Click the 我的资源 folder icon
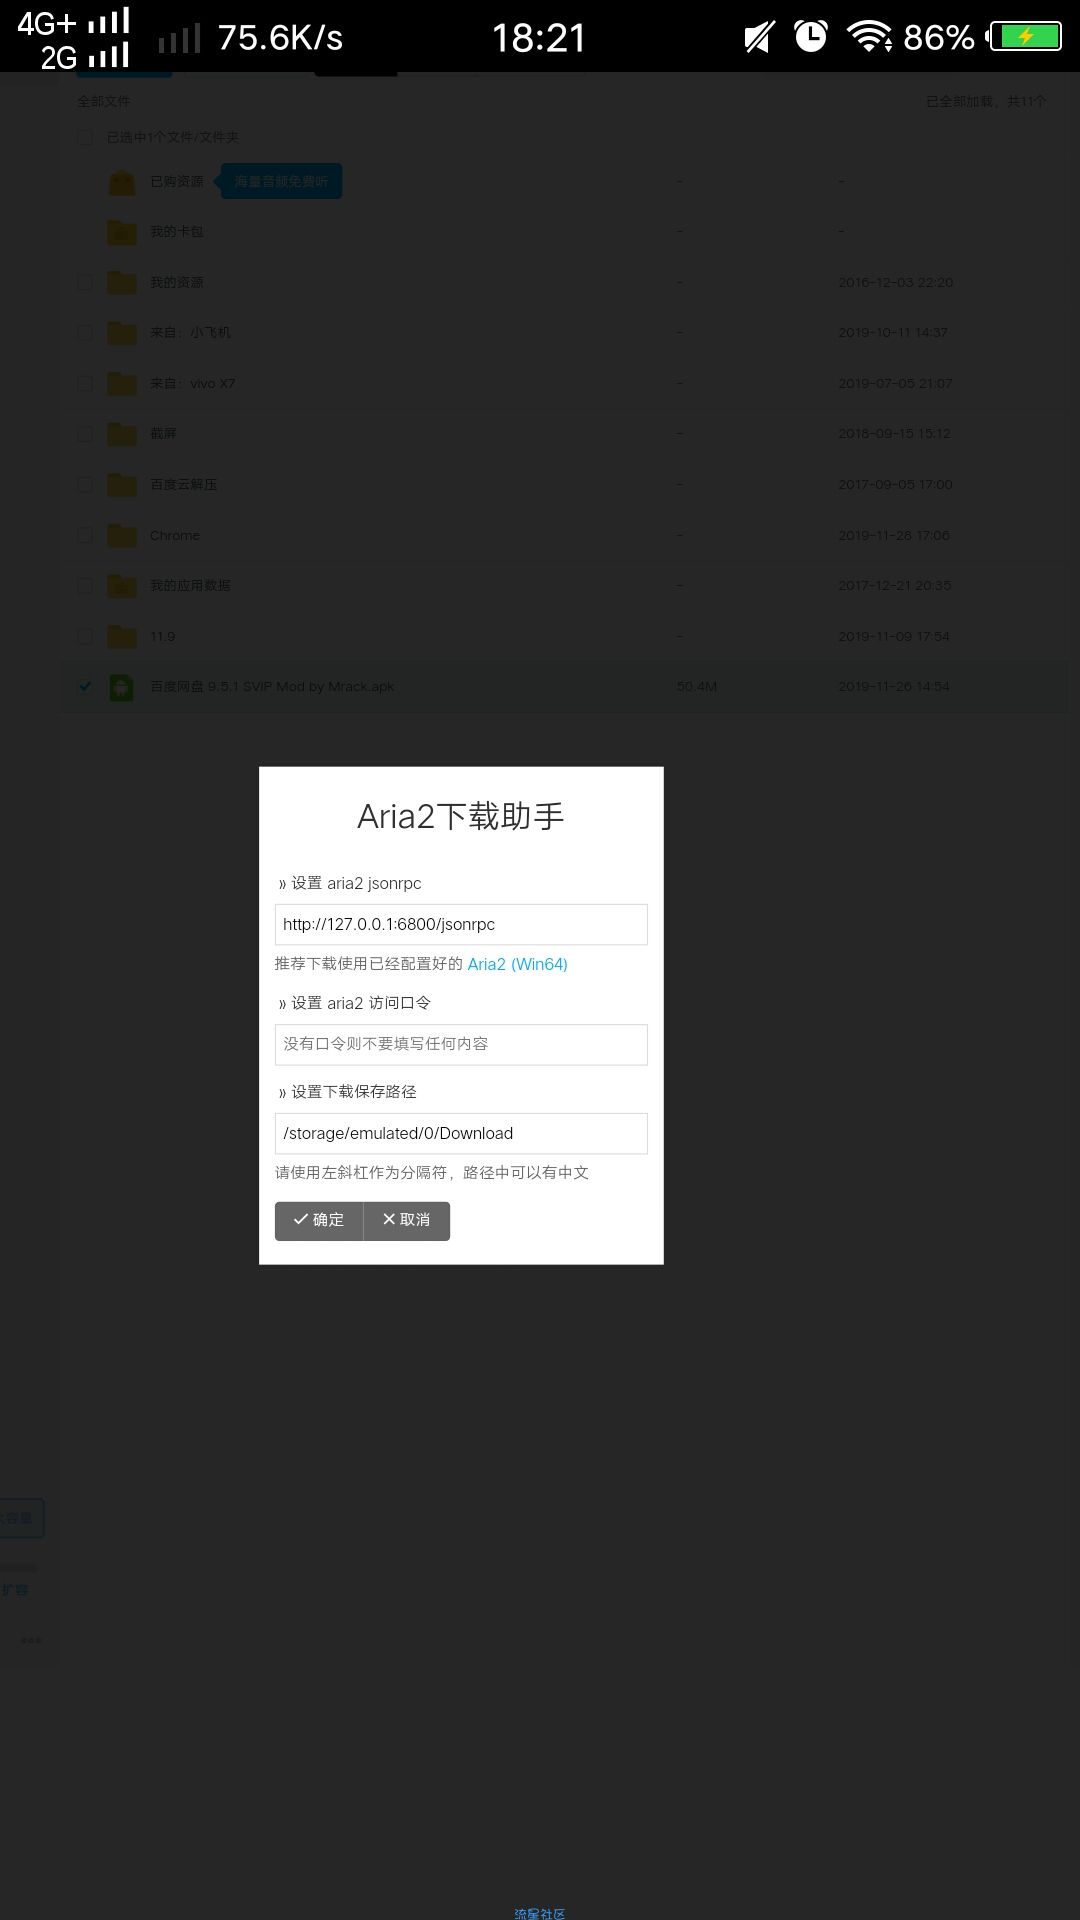Screen dimensions: 1080x1920 [x=122, y=282]
